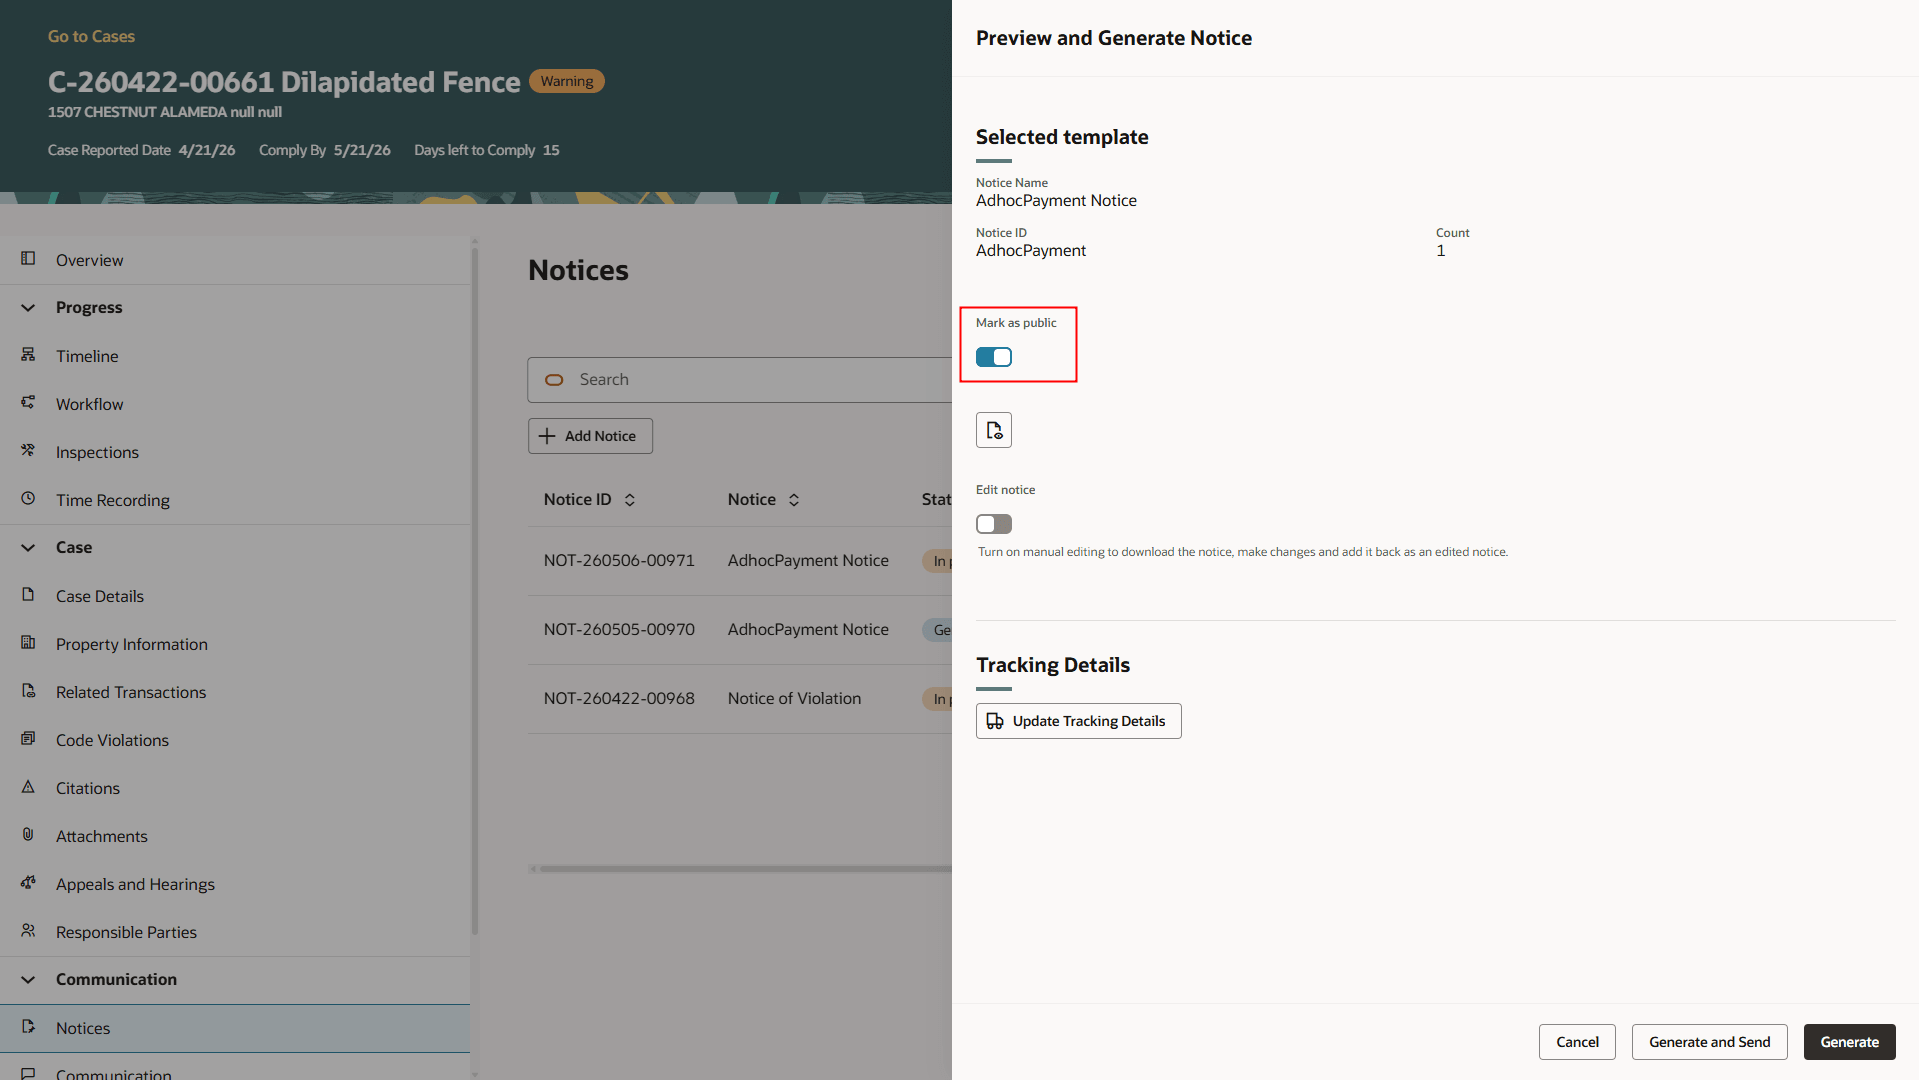
Task: Click the Attachments paperclip icon
Action: click(x=28, y=835)
